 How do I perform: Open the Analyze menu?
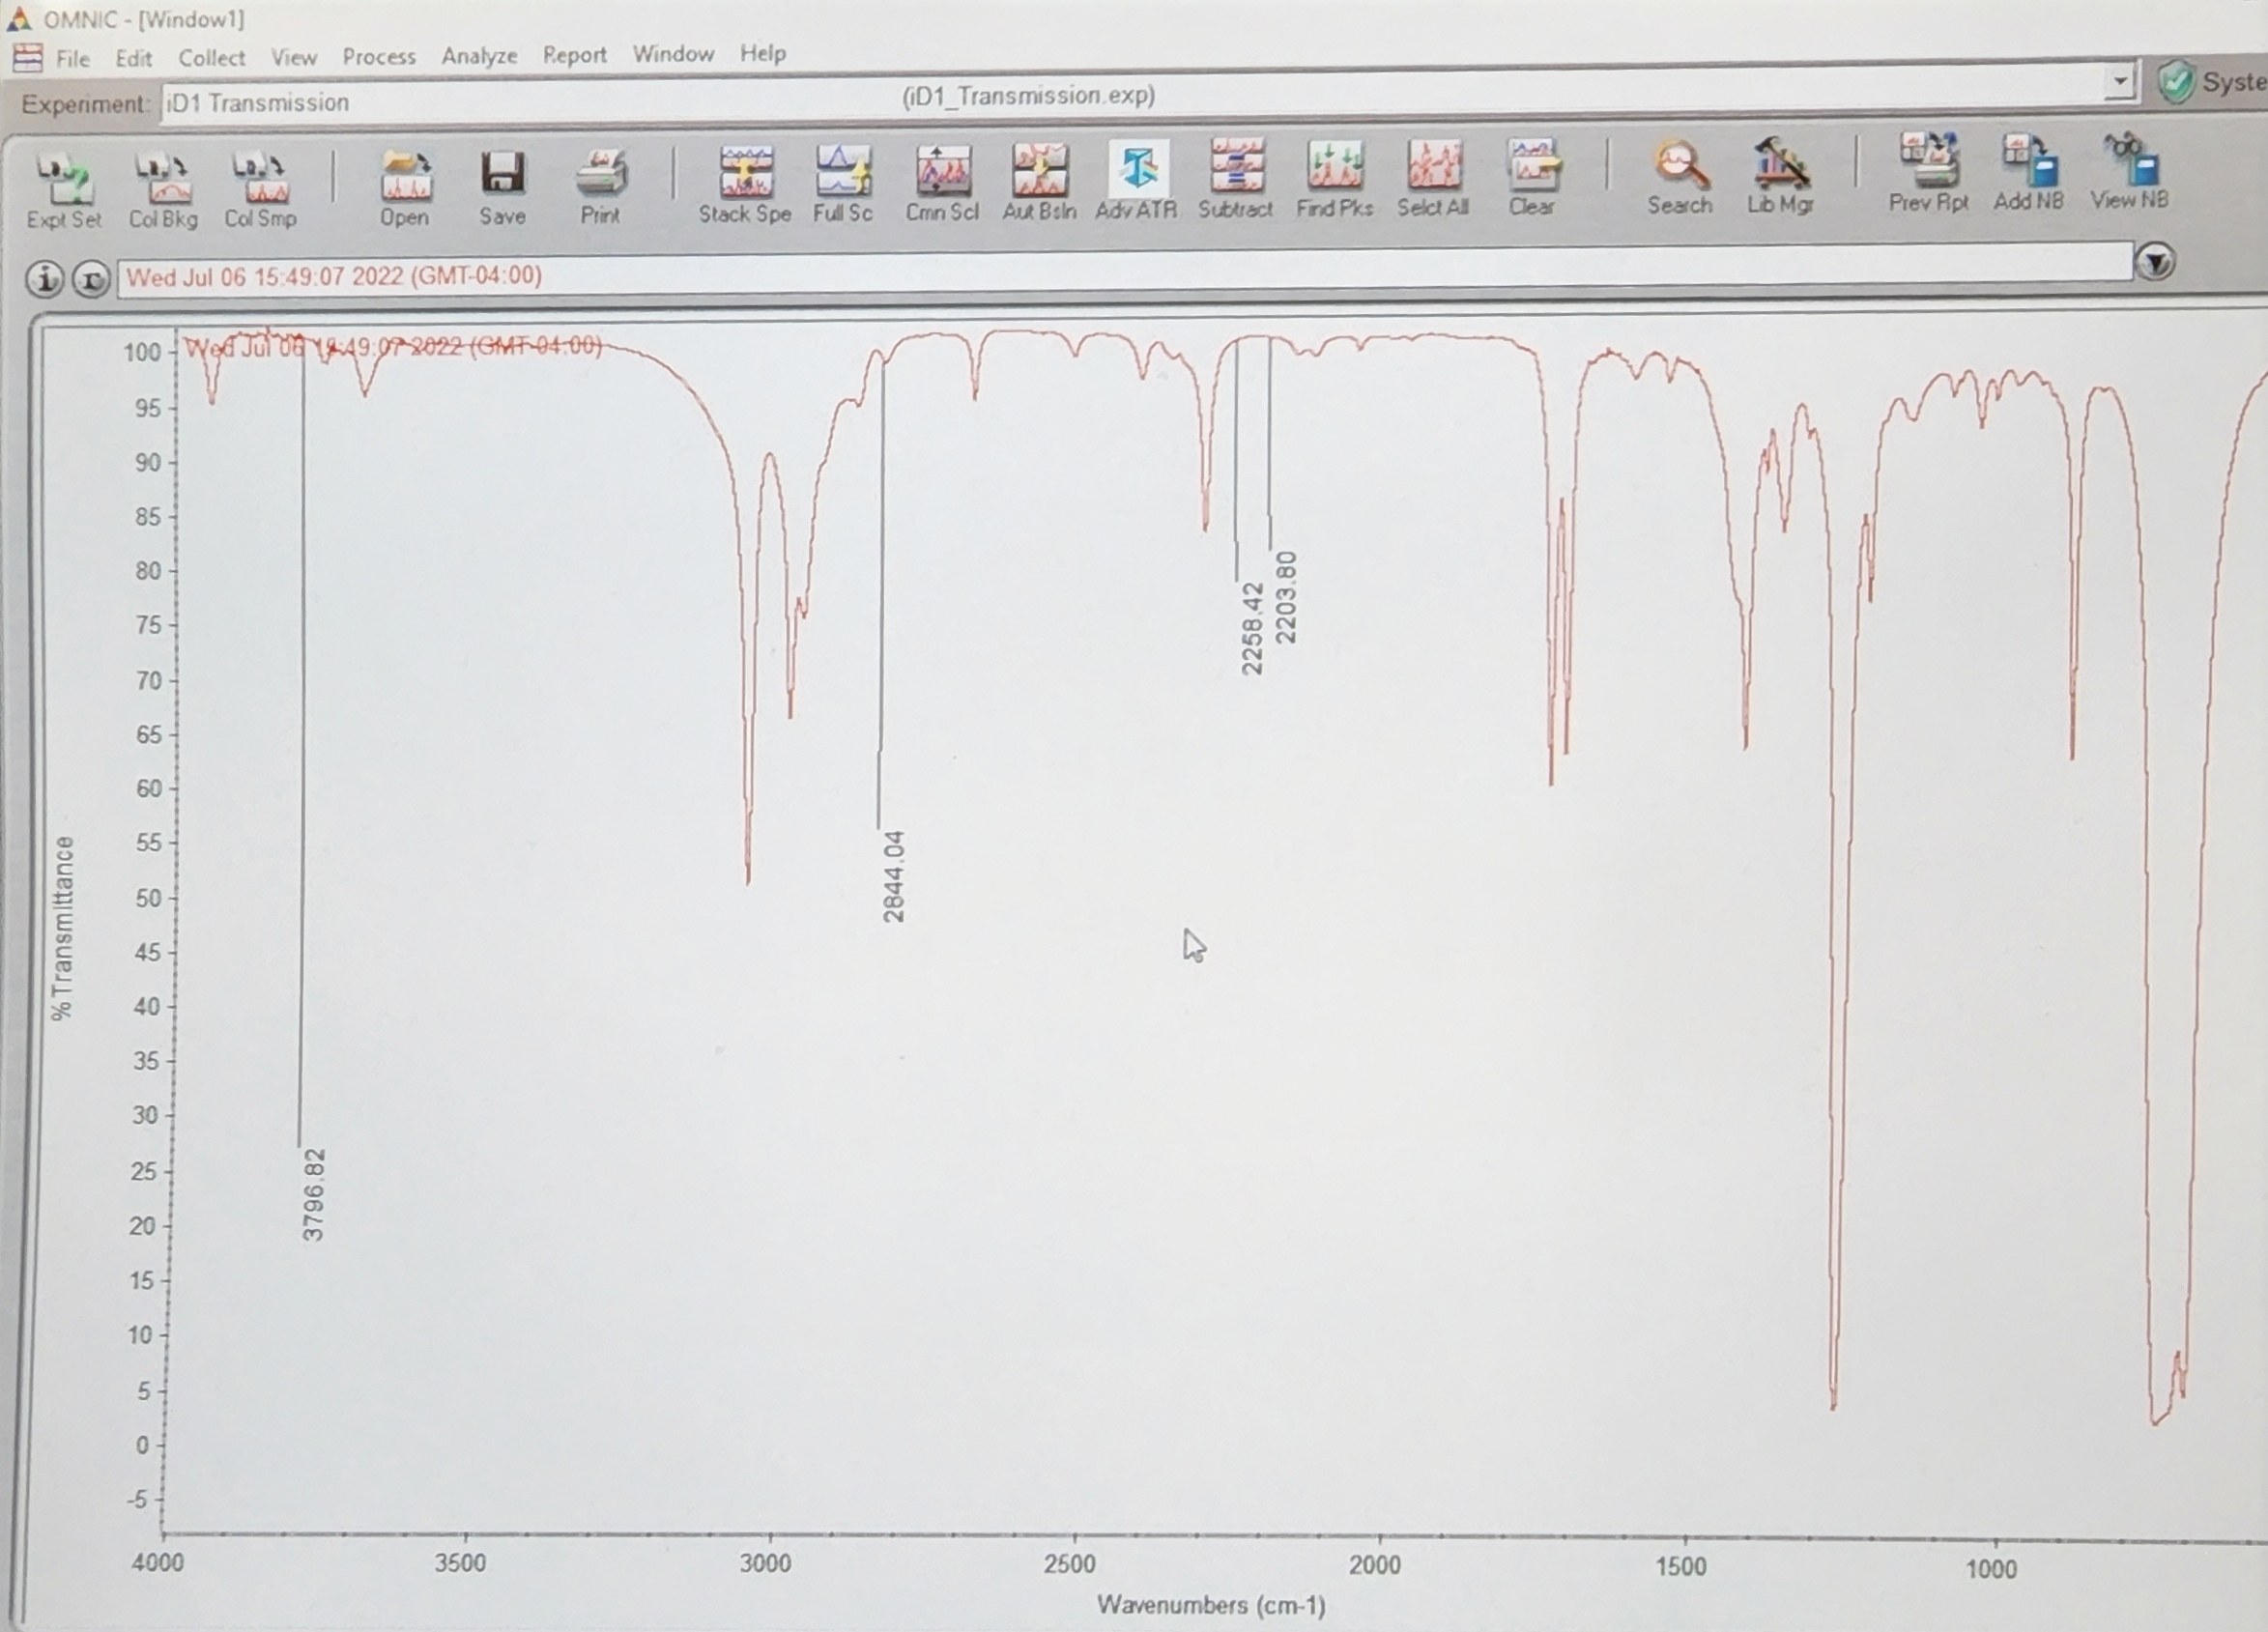pos(479,56)
